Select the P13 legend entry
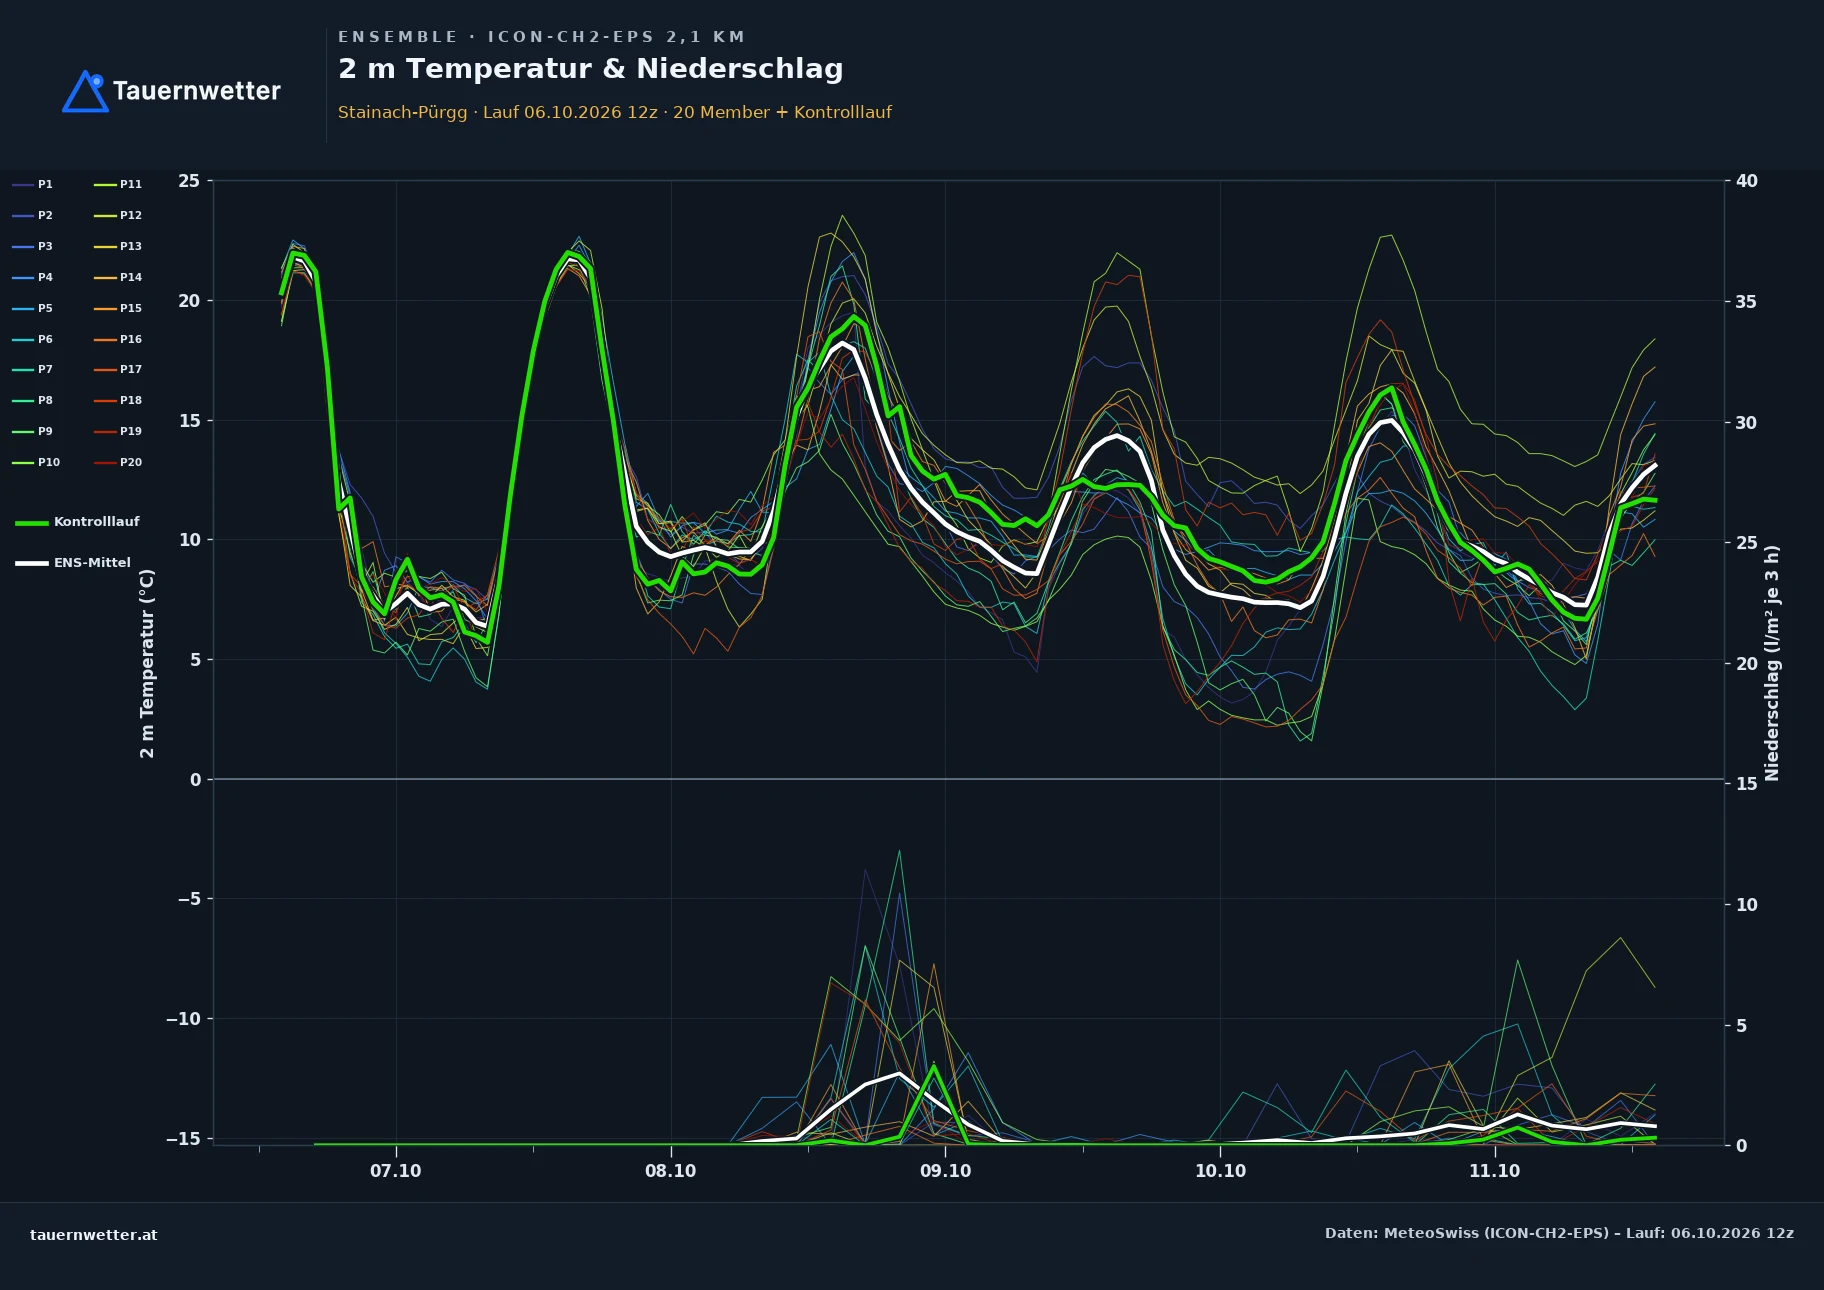 pos(118,246)
